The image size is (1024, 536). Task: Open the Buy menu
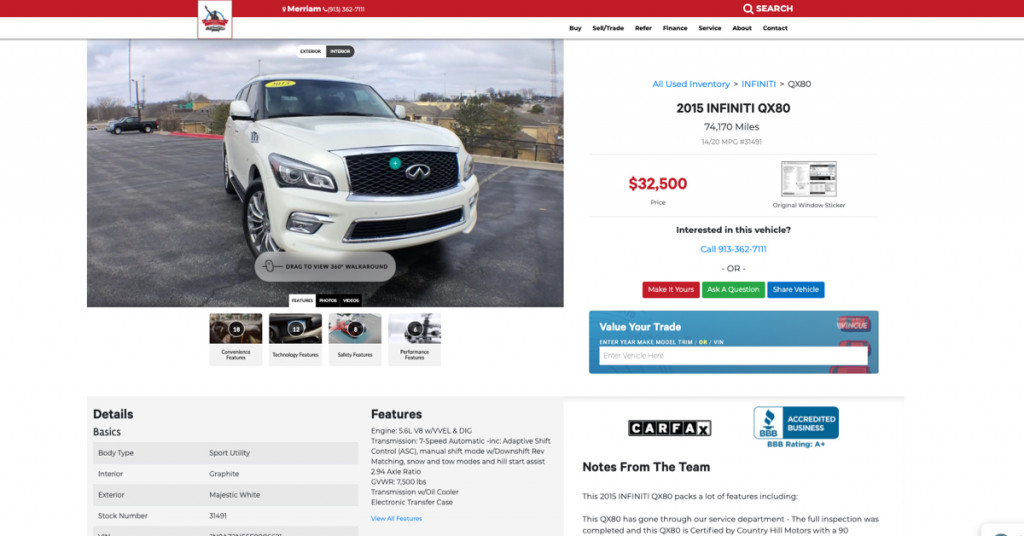575,28
